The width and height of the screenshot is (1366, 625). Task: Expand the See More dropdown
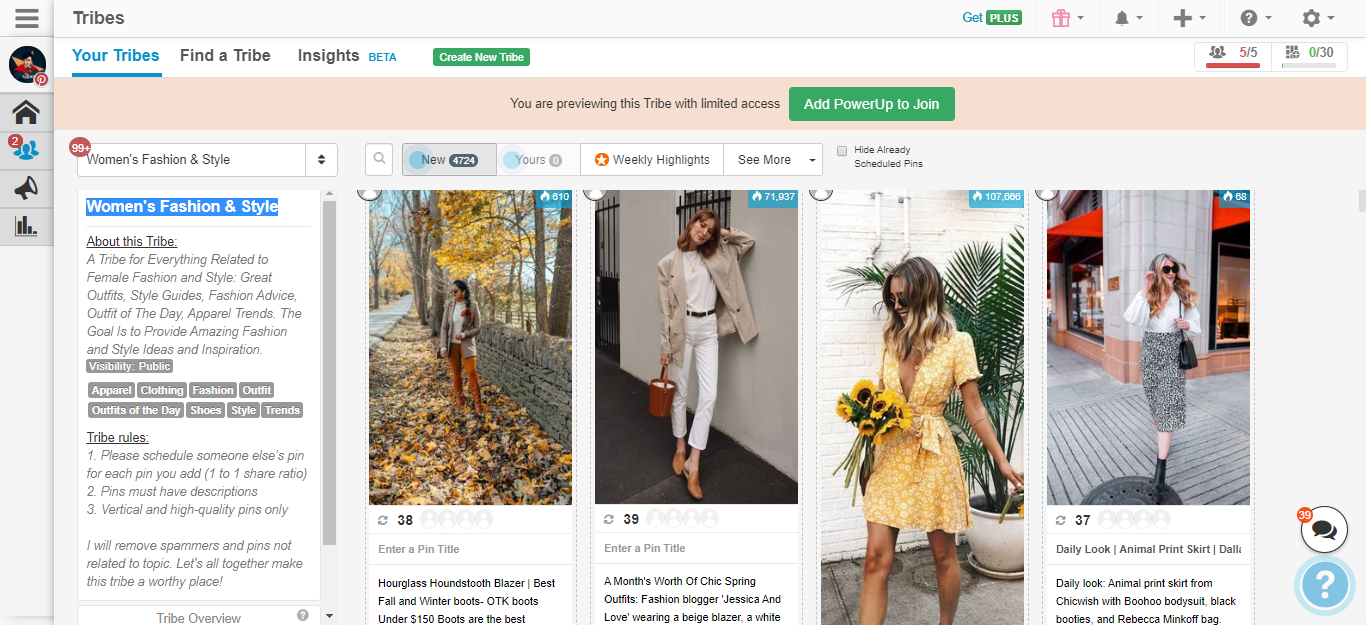click(x=773, y=159)
